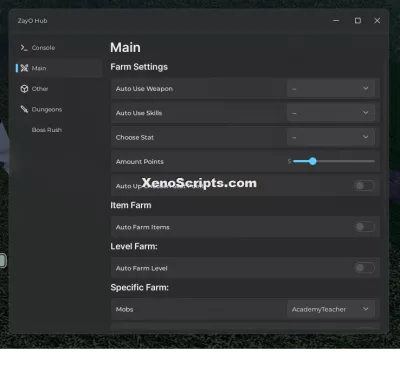Minimize the ZayO Hub window

pyautogui.click(x=336, y=21)
